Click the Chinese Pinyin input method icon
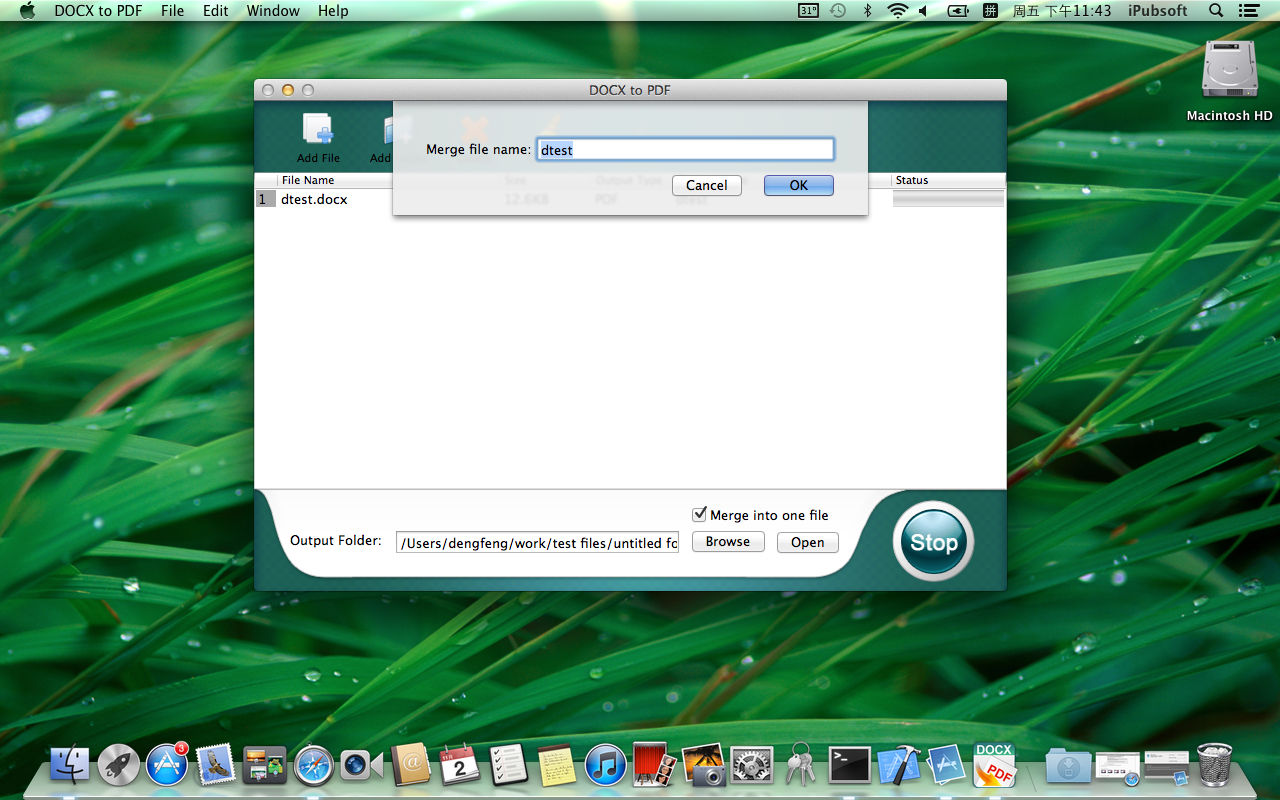The height and width of the screenshot is (800, 1280). point(990,11)
